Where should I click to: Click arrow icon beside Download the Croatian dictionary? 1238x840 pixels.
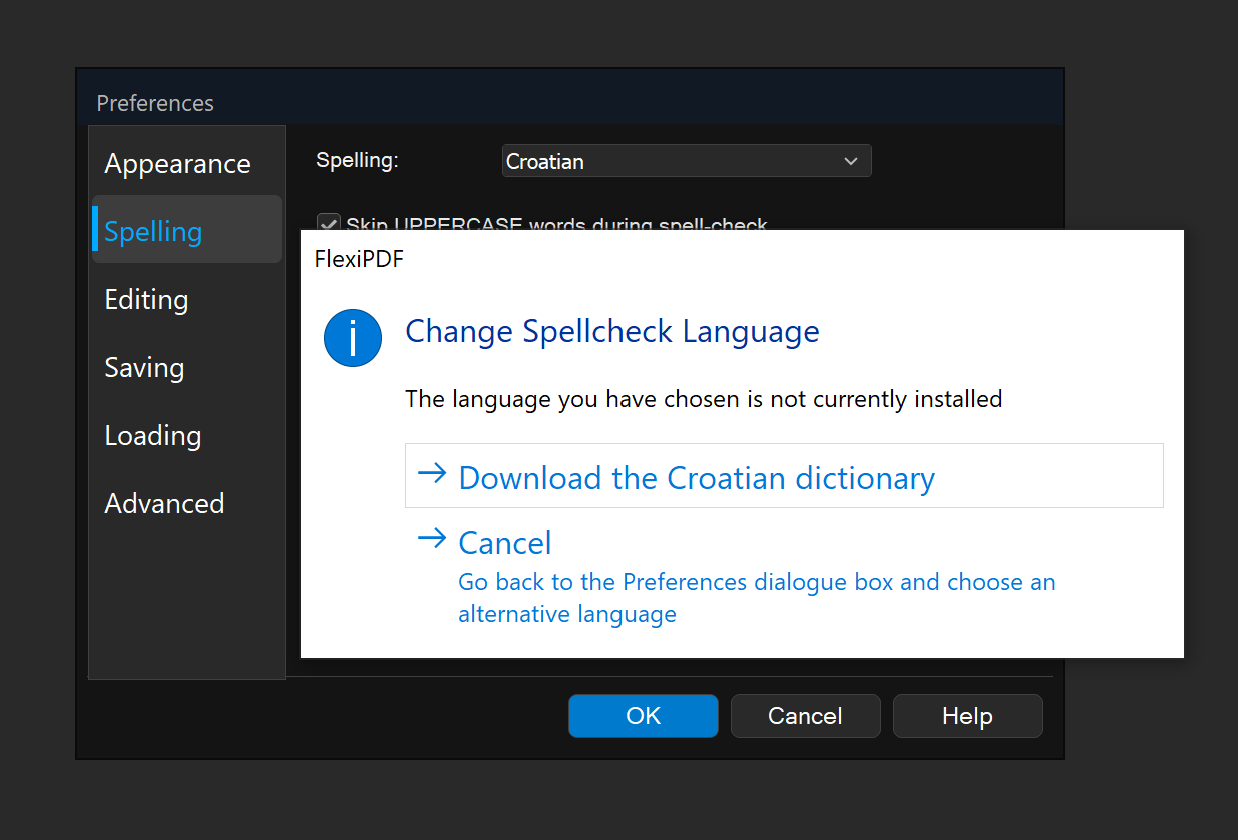431,474
